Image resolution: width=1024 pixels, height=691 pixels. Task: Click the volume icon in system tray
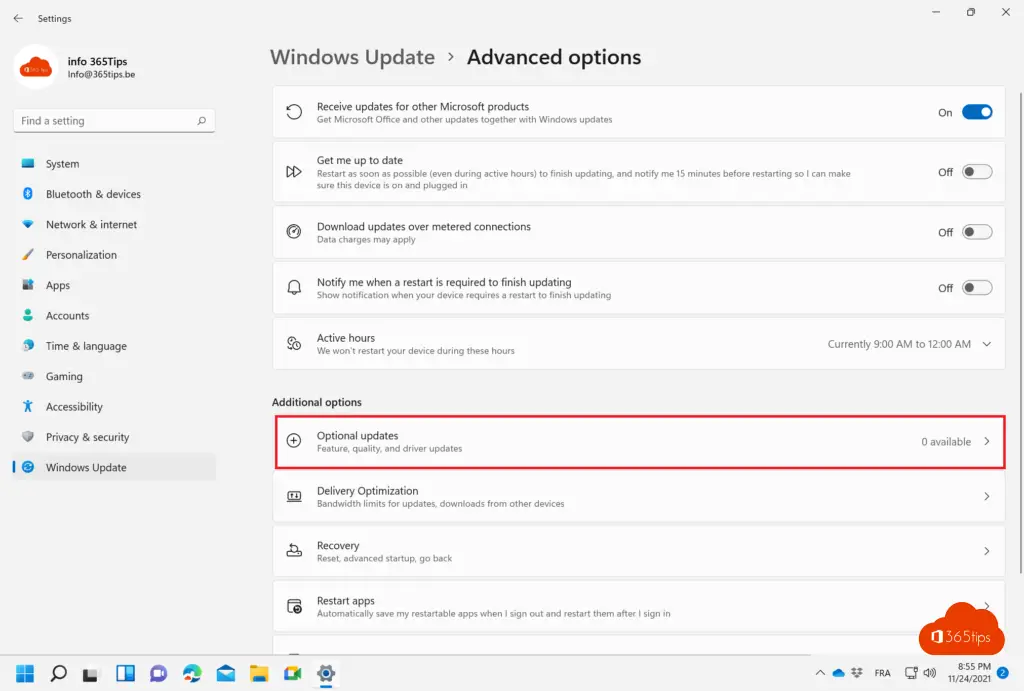tap(930, 673)
